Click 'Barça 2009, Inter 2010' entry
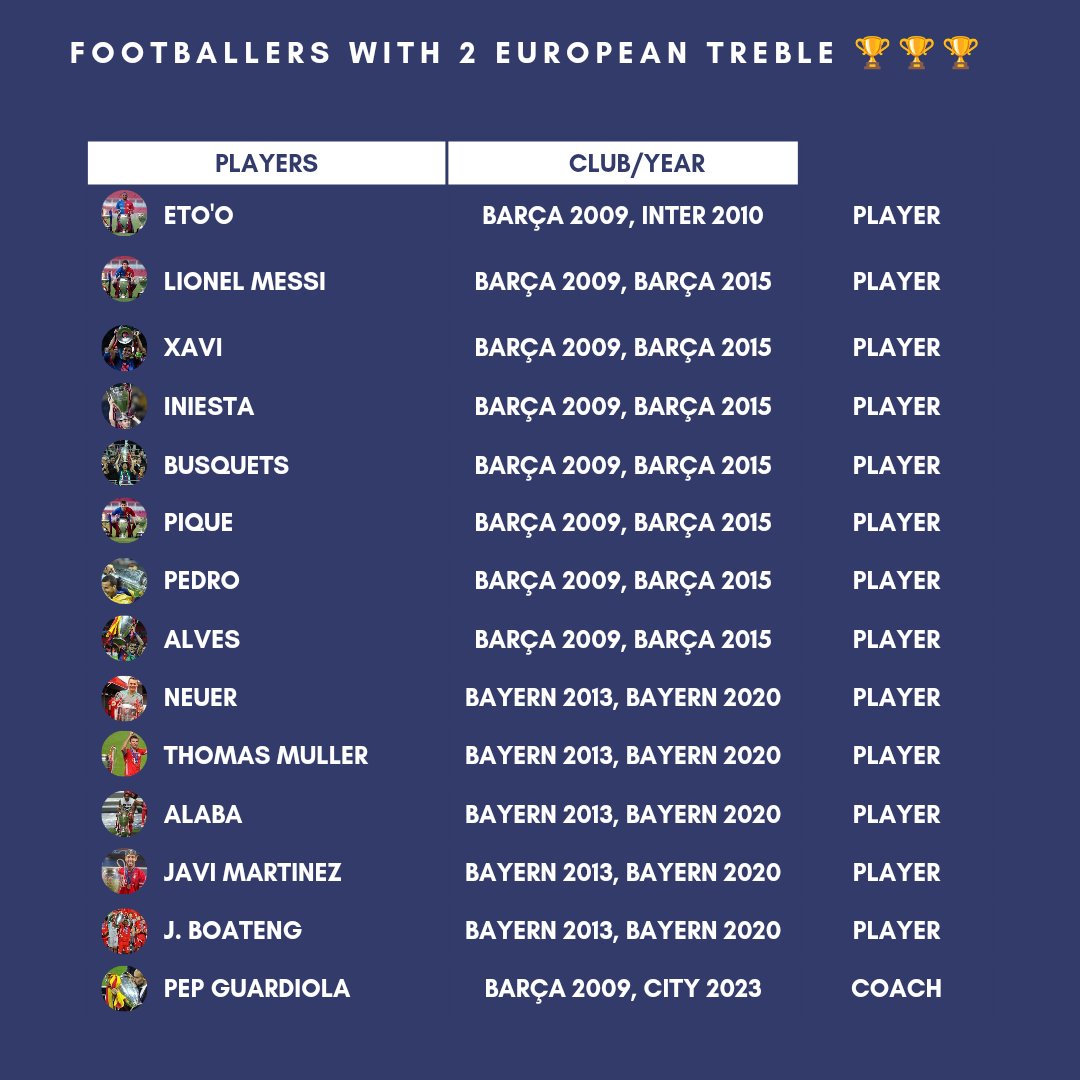Screen dimensions: 1080x1080 pos(623,216)
